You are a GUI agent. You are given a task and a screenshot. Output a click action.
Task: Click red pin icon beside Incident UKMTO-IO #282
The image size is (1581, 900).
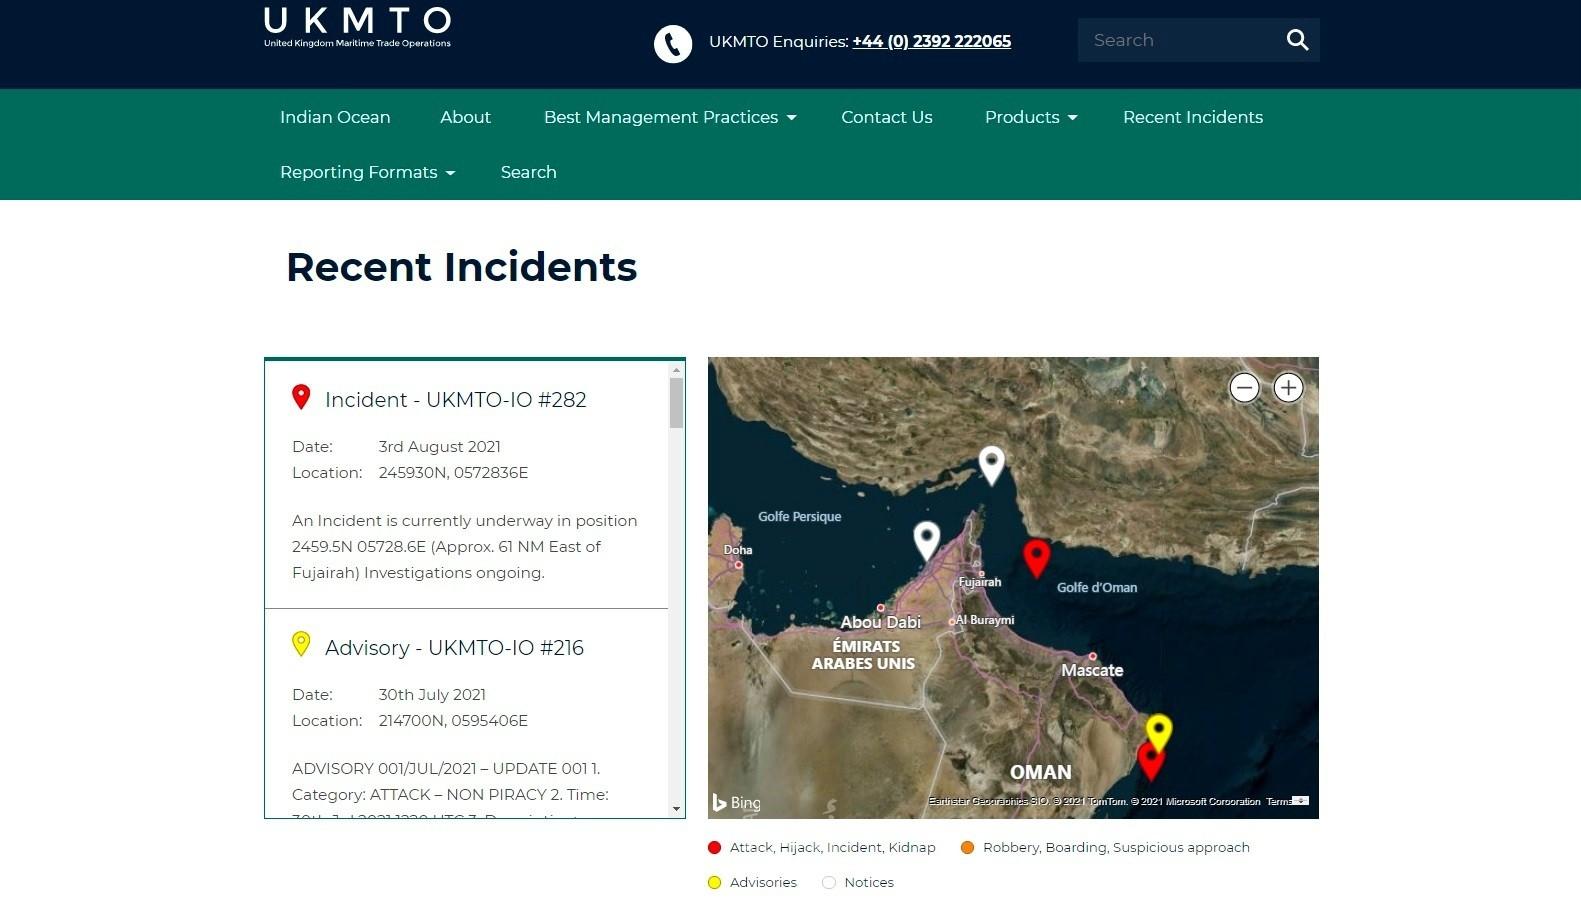point(301,397)
